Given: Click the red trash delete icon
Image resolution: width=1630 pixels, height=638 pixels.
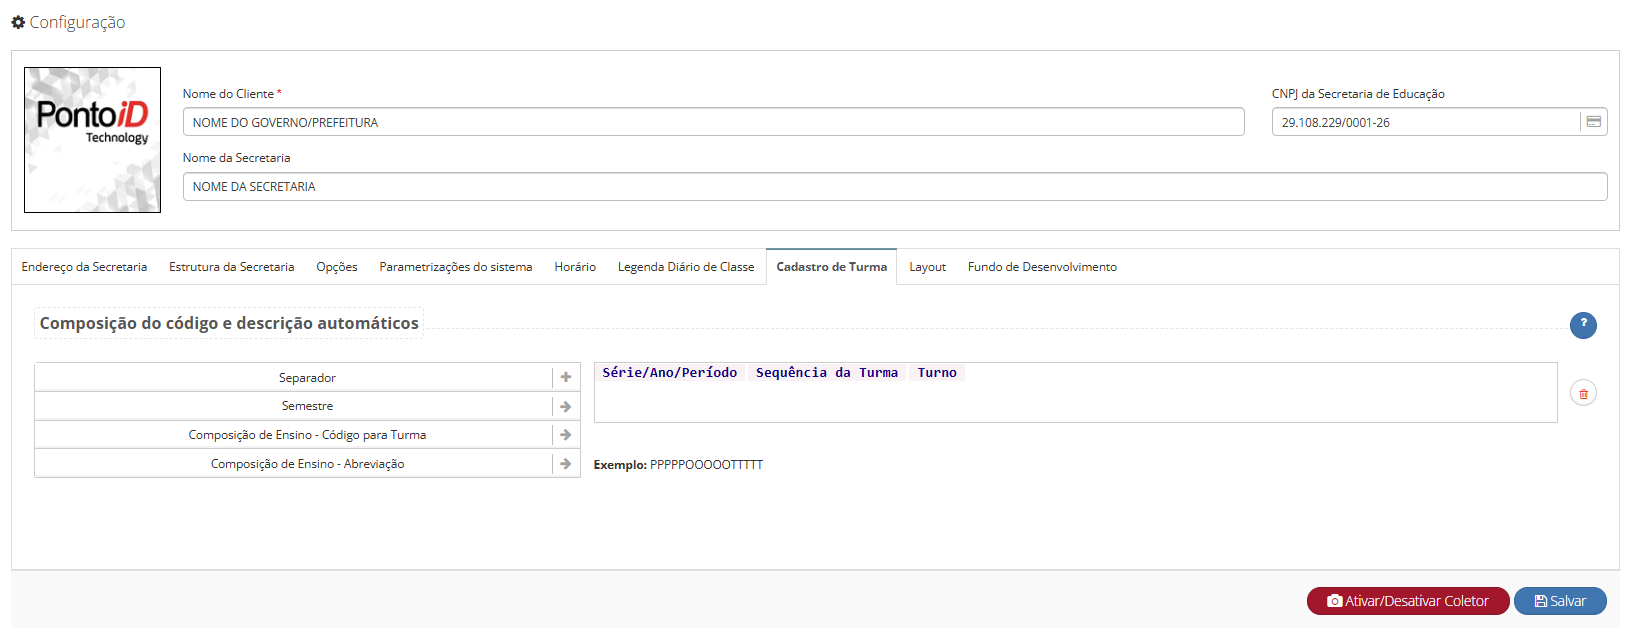Looking at the screenshot, I should pos(1583,393).
